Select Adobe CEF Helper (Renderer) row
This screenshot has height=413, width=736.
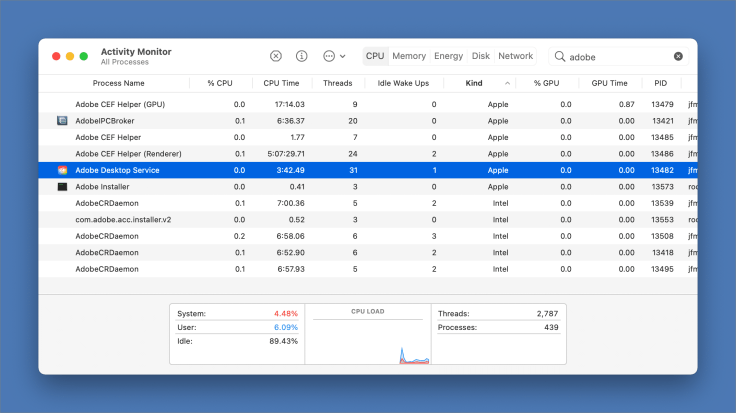[368, 153]
